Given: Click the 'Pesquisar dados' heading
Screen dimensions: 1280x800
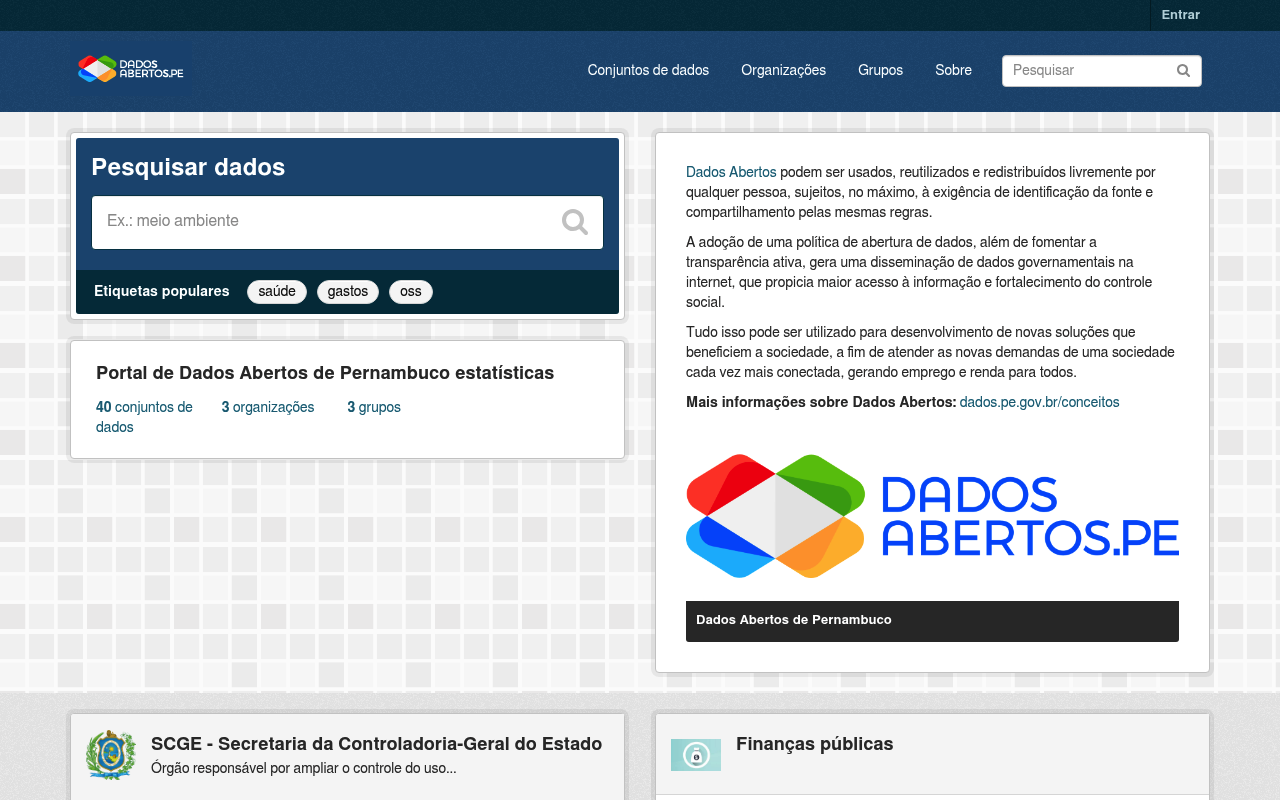Looking at the screenshot, I should (188, 167).
